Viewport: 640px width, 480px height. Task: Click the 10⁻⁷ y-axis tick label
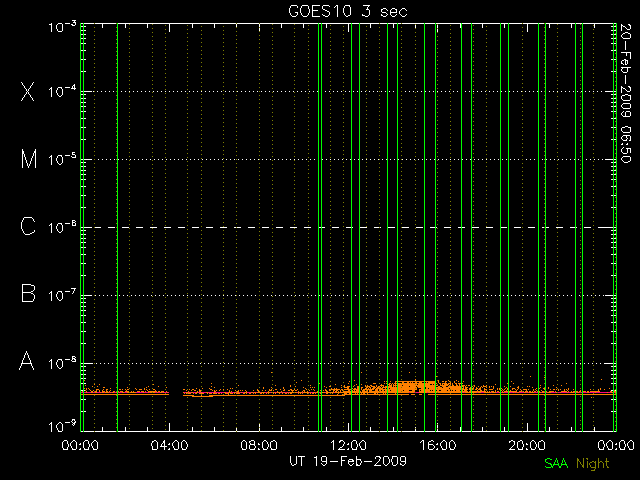coord(62,295)
